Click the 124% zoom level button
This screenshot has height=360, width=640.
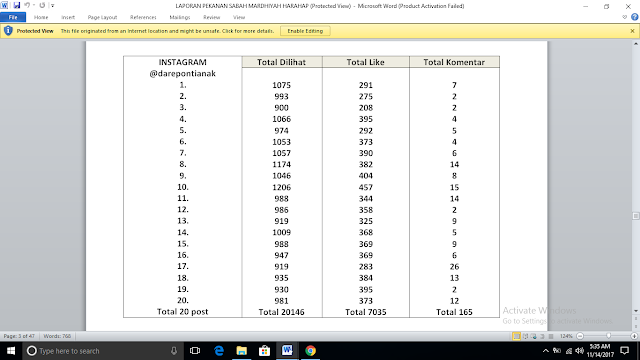(x=566, y=336)
